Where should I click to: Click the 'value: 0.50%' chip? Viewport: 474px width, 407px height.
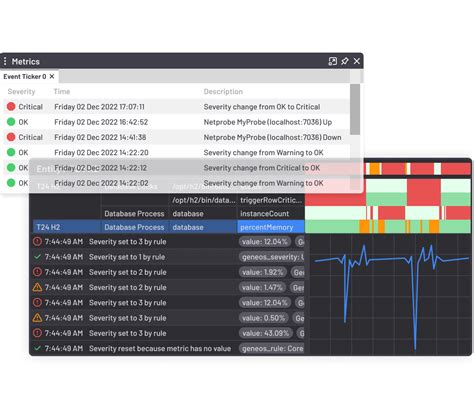(x=264, y=318)
